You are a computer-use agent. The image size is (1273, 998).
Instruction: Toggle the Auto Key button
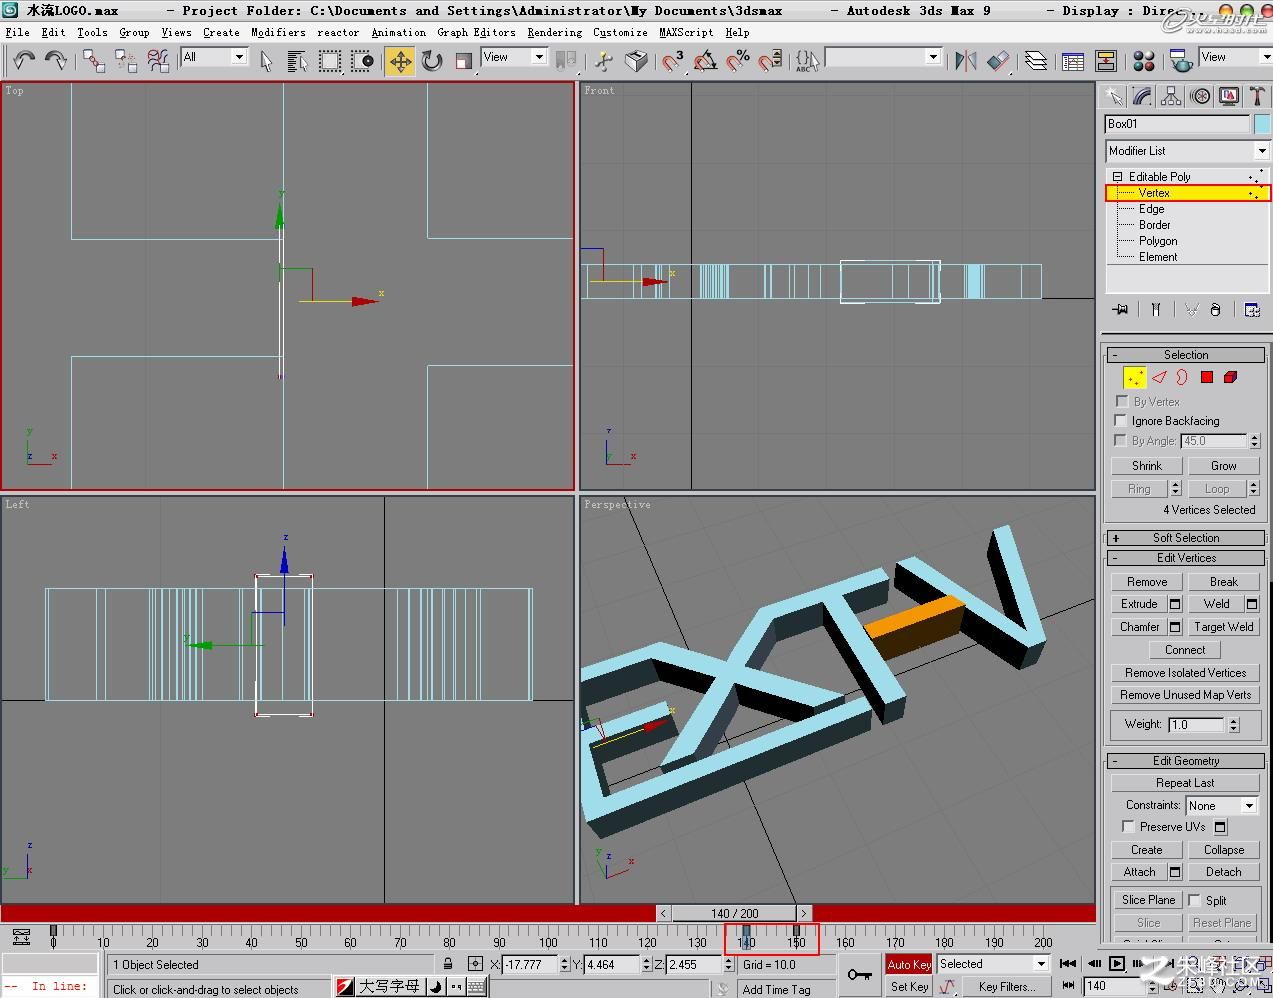point(909,964)
